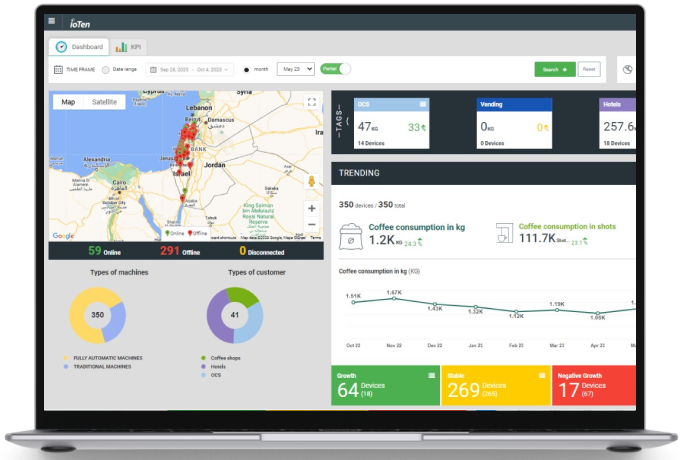Select the month radio button
Viewport: 682px width, 460px height.
click(247, 70)
